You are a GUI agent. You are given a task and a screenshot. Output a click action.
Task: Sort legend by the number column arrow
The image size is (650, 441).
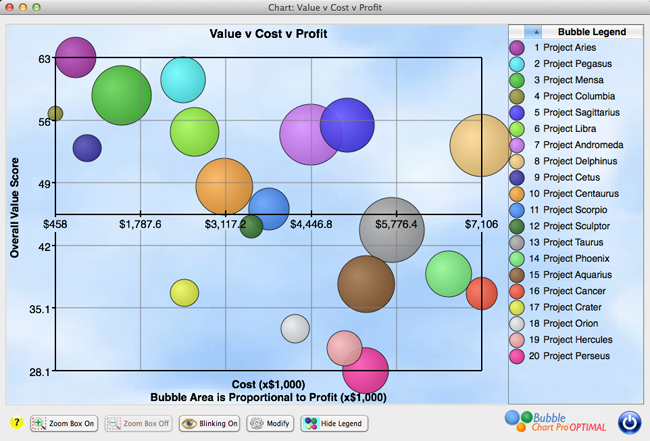point(526,32)
